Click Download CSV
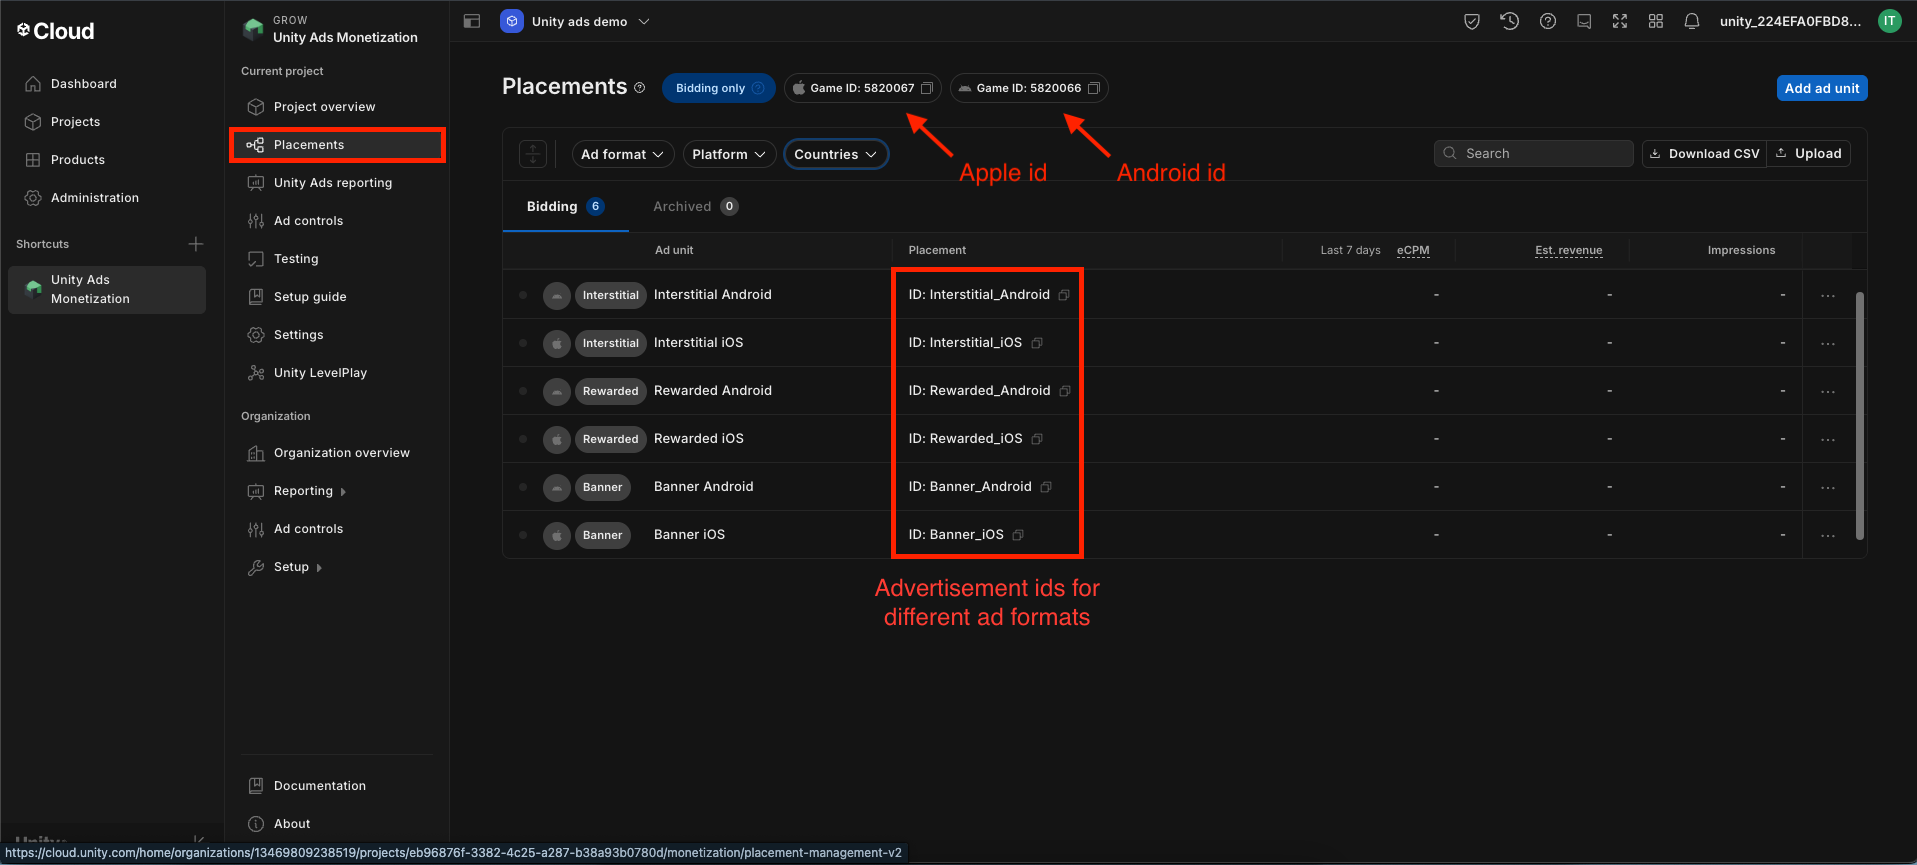The width and height of the screenshot is (1917, 865). pyautogui.click(x=1704, y=153)
